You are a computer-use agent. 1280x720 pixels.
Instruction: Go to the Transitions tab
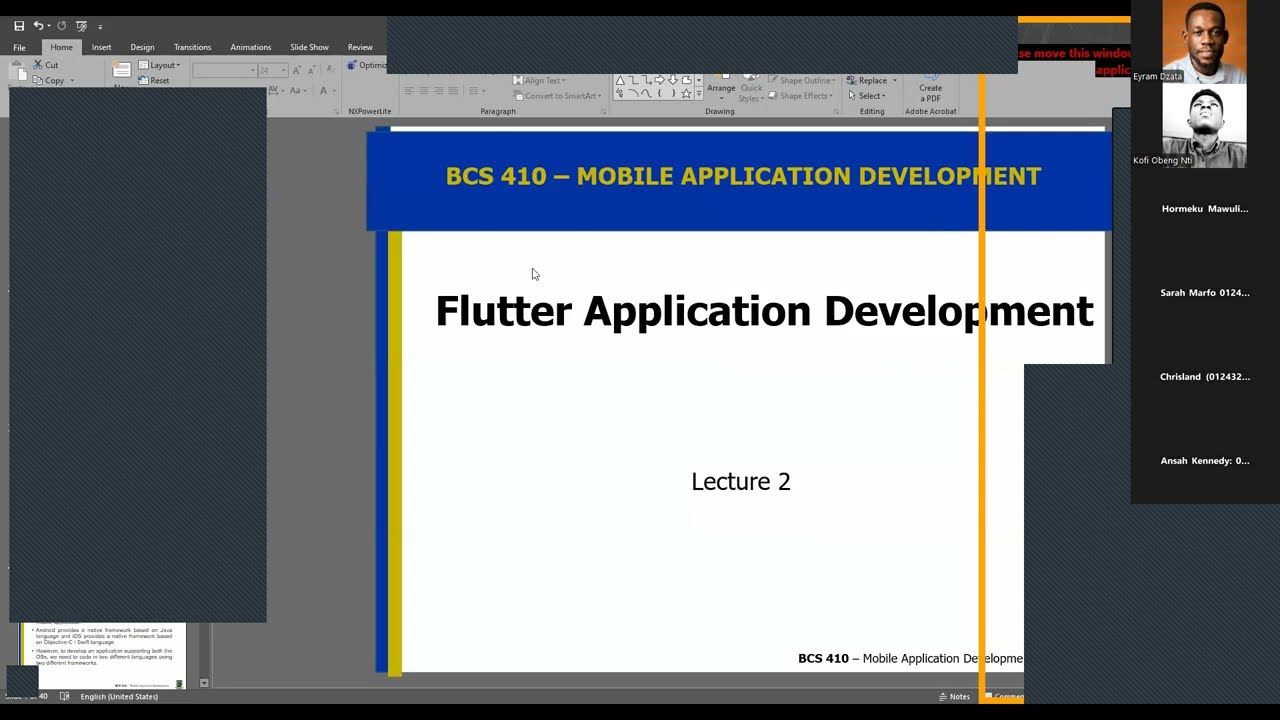click(192, 47)
